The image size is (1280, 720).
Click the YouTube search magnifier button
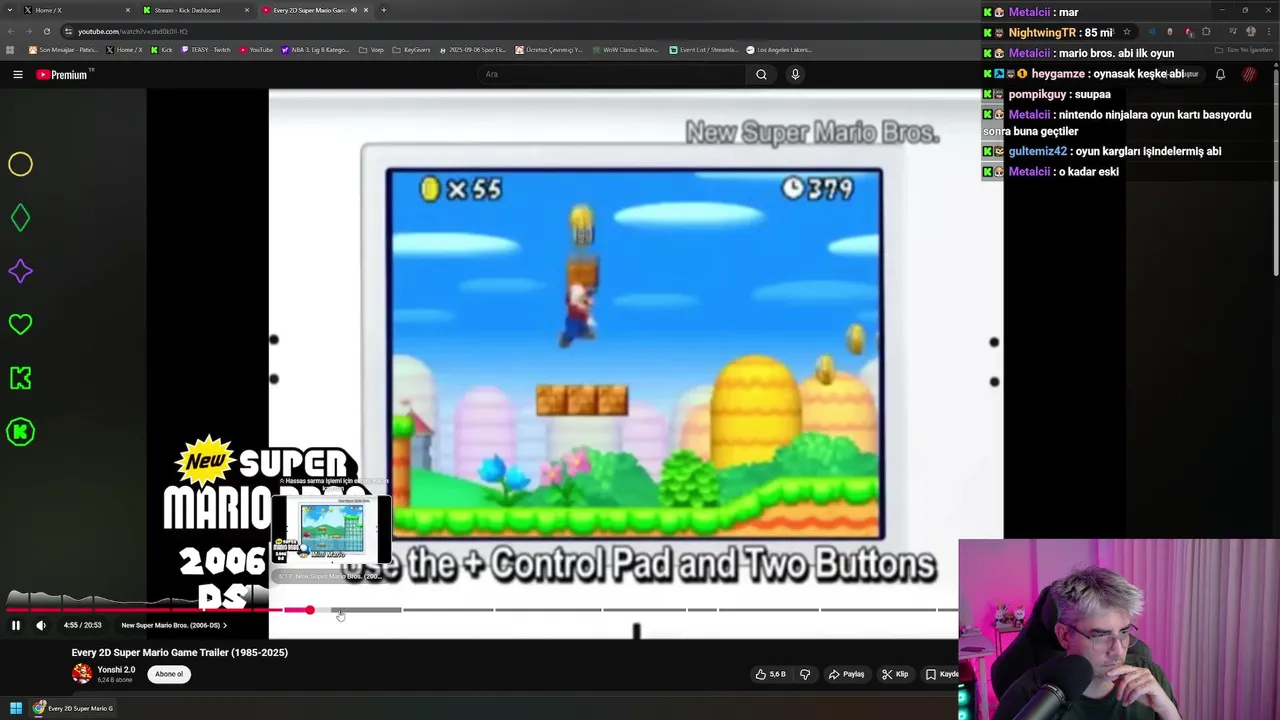[x=761, y=74]
